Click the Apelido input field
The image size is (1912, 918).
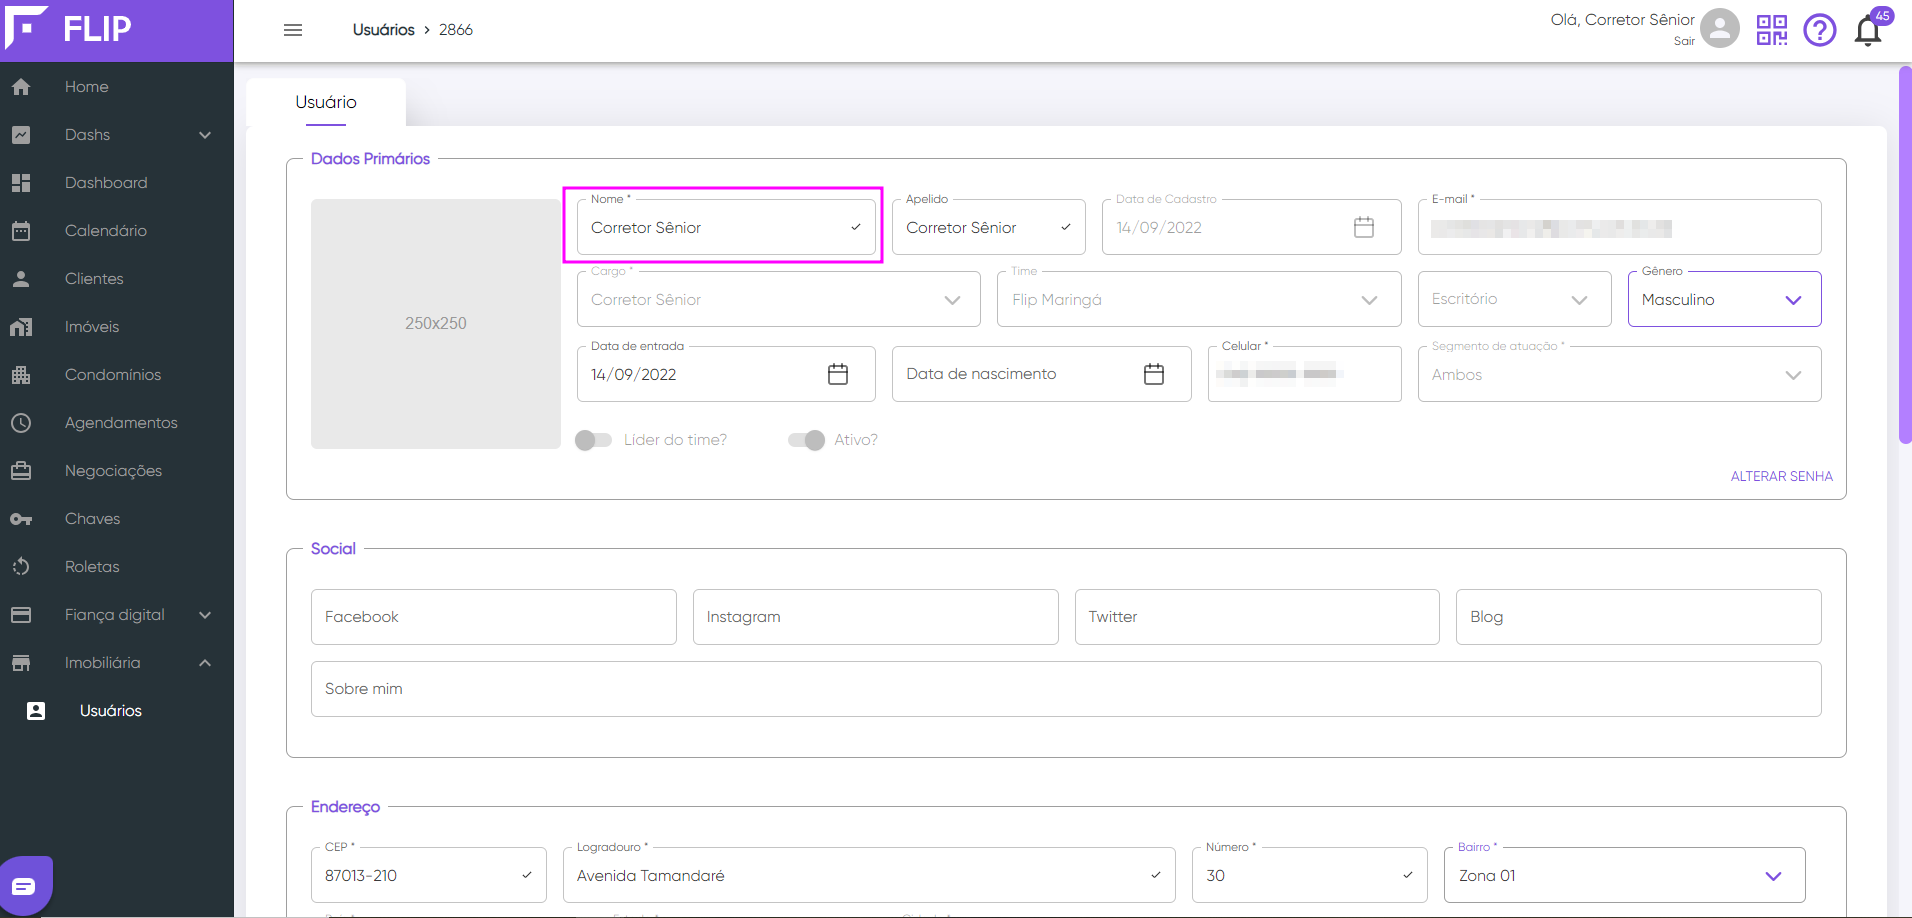click(x=988, y=227)
